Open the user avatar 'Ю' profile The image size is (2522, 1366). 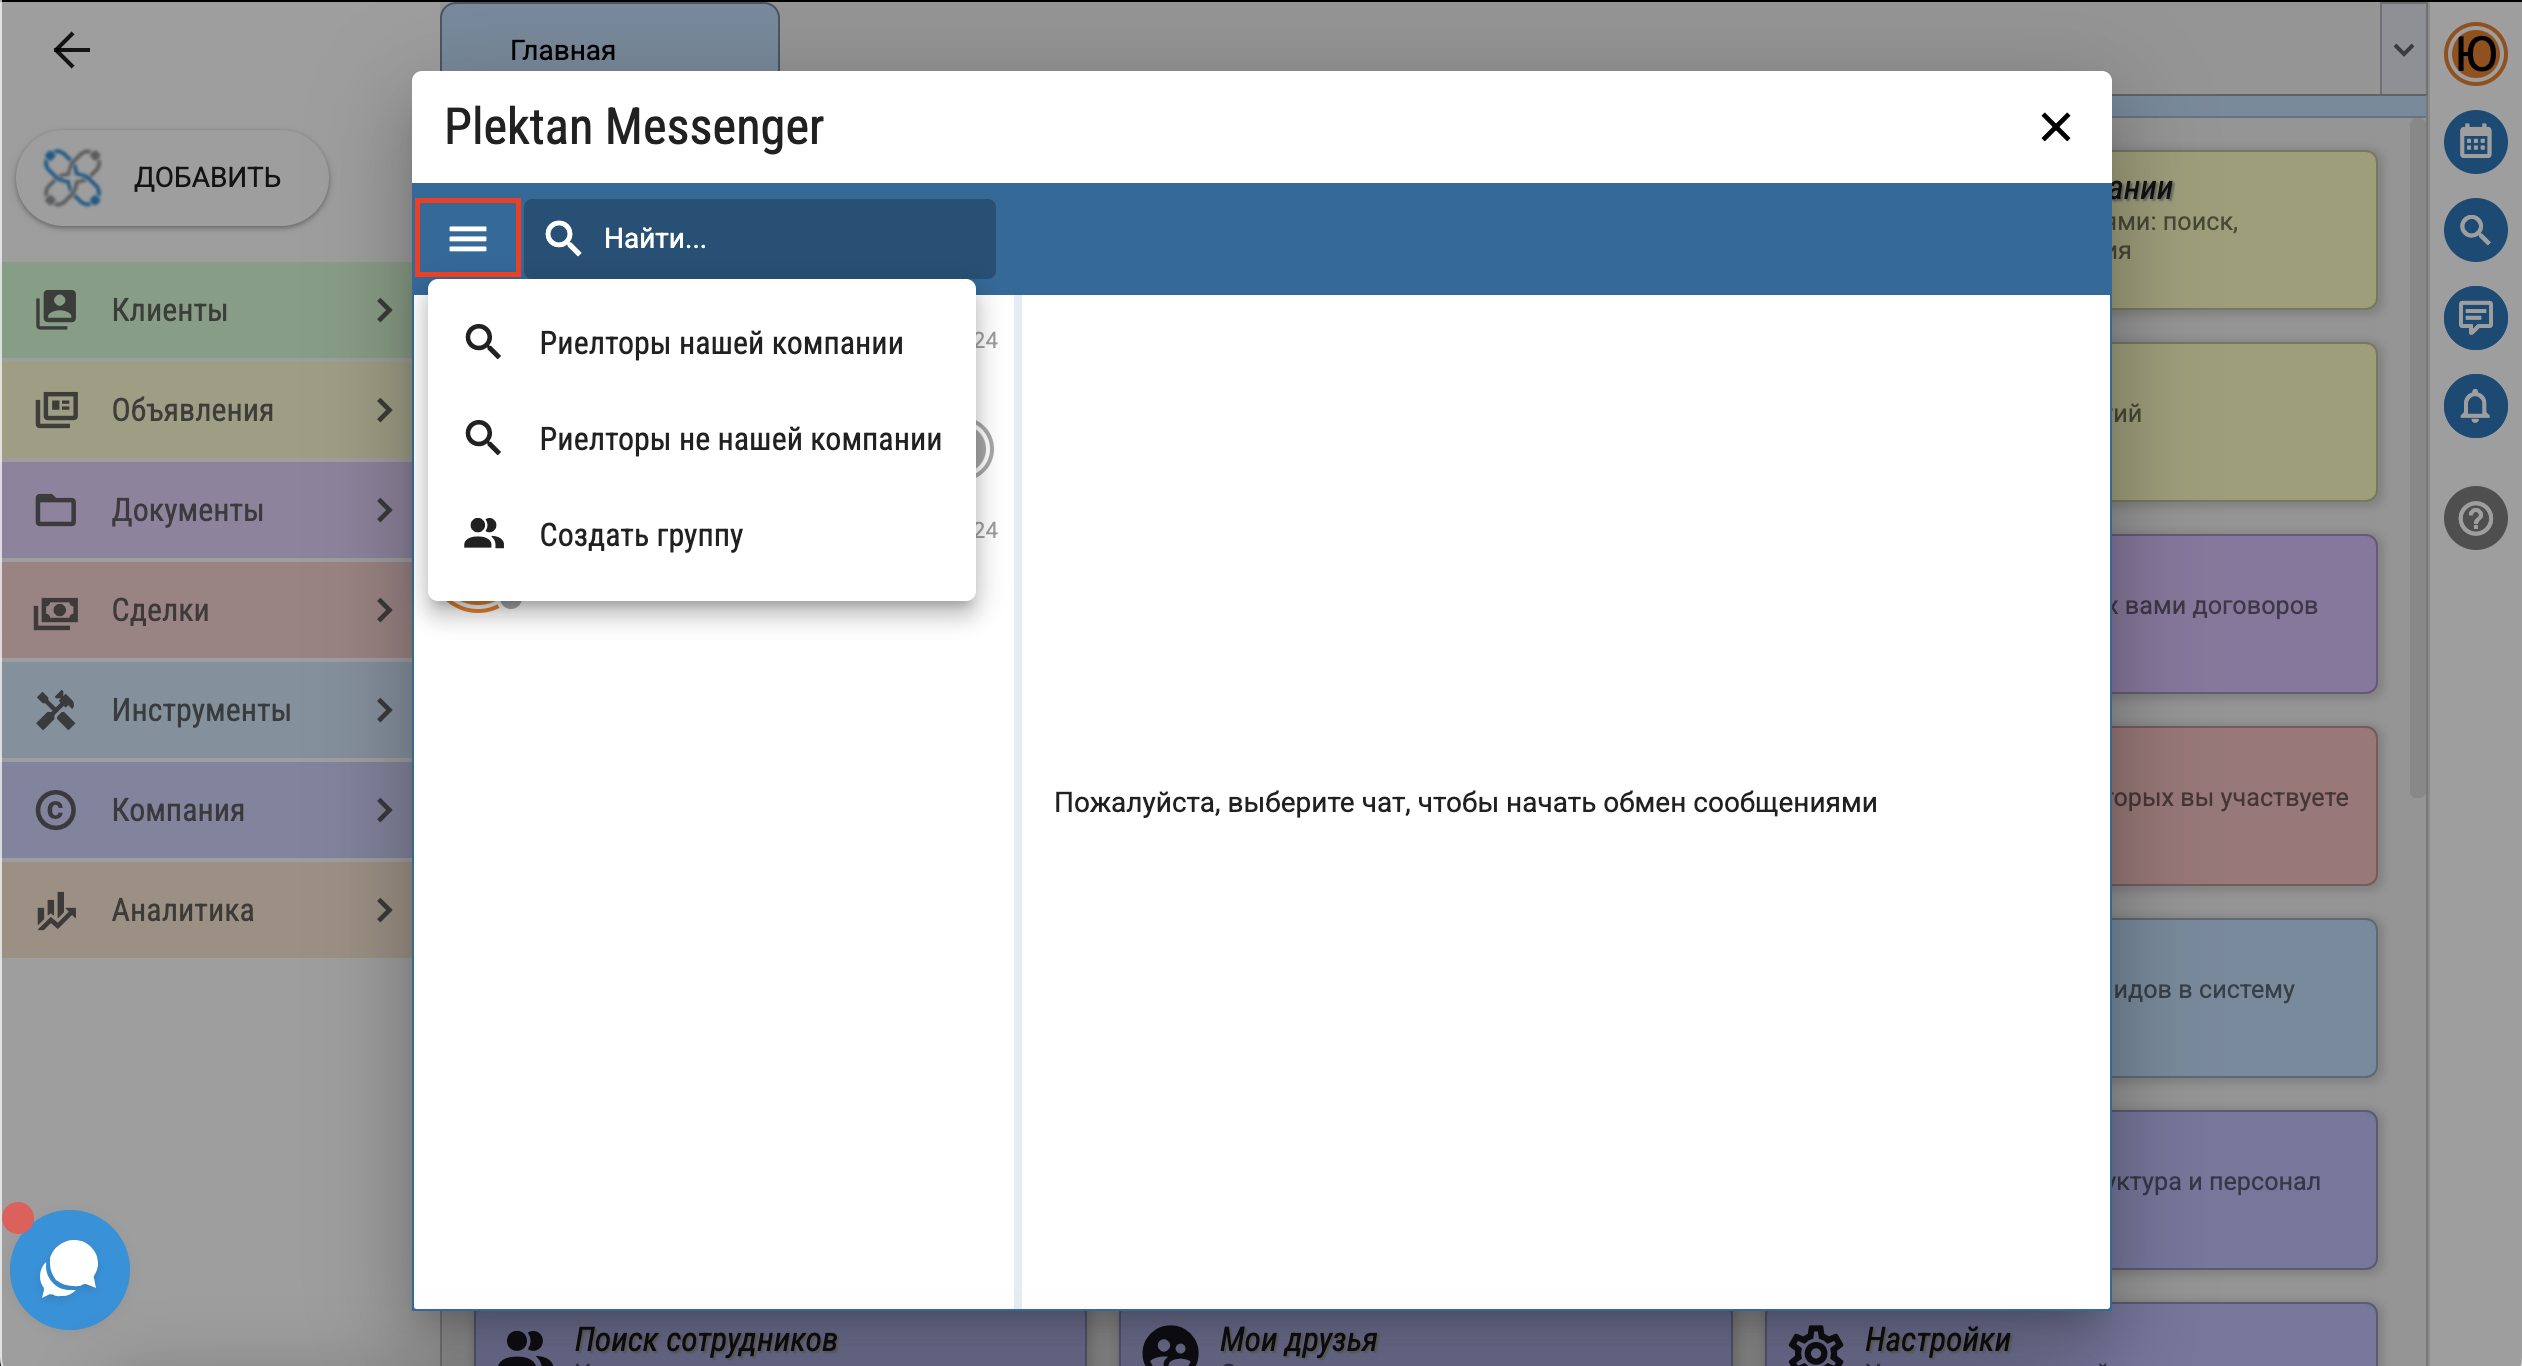click(x=2475, y=54)
